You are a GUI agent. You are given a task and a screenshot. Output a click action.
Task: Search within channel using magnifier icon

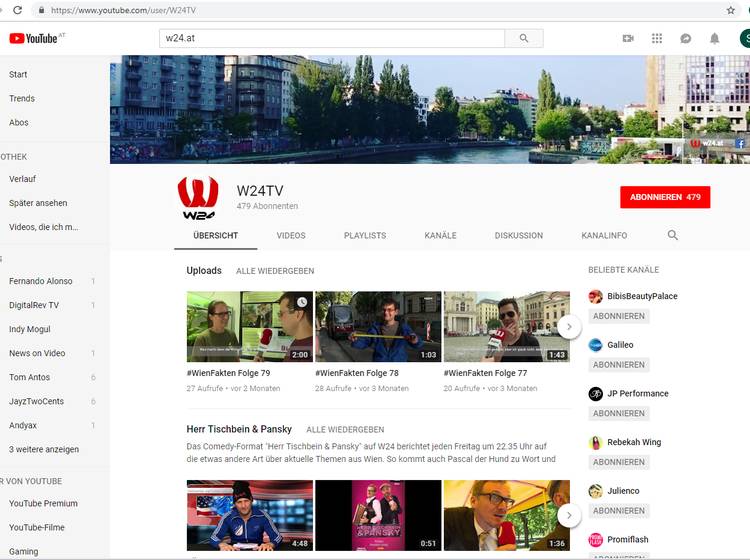click(x=673, y=235)
